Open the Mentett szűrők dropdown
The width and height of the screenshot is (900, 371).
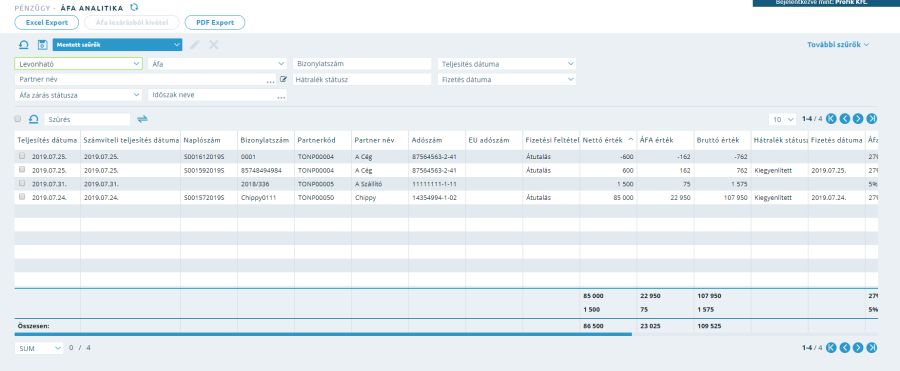coord(117,45)
